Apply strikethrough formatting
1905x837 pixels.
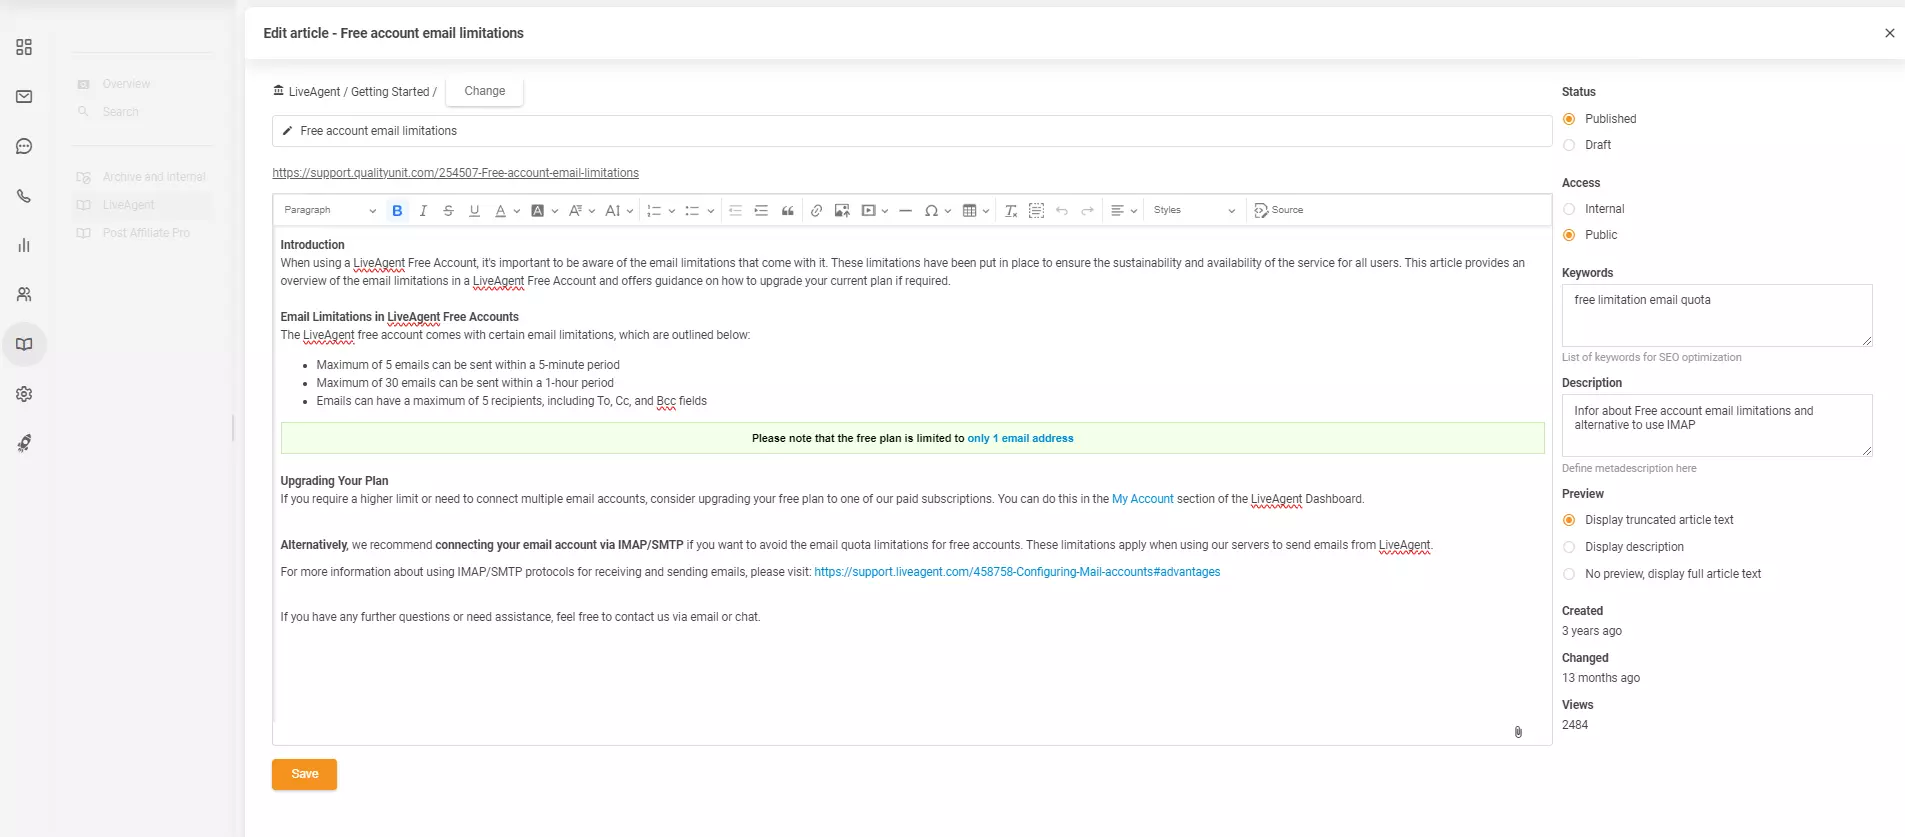(448, 211)
